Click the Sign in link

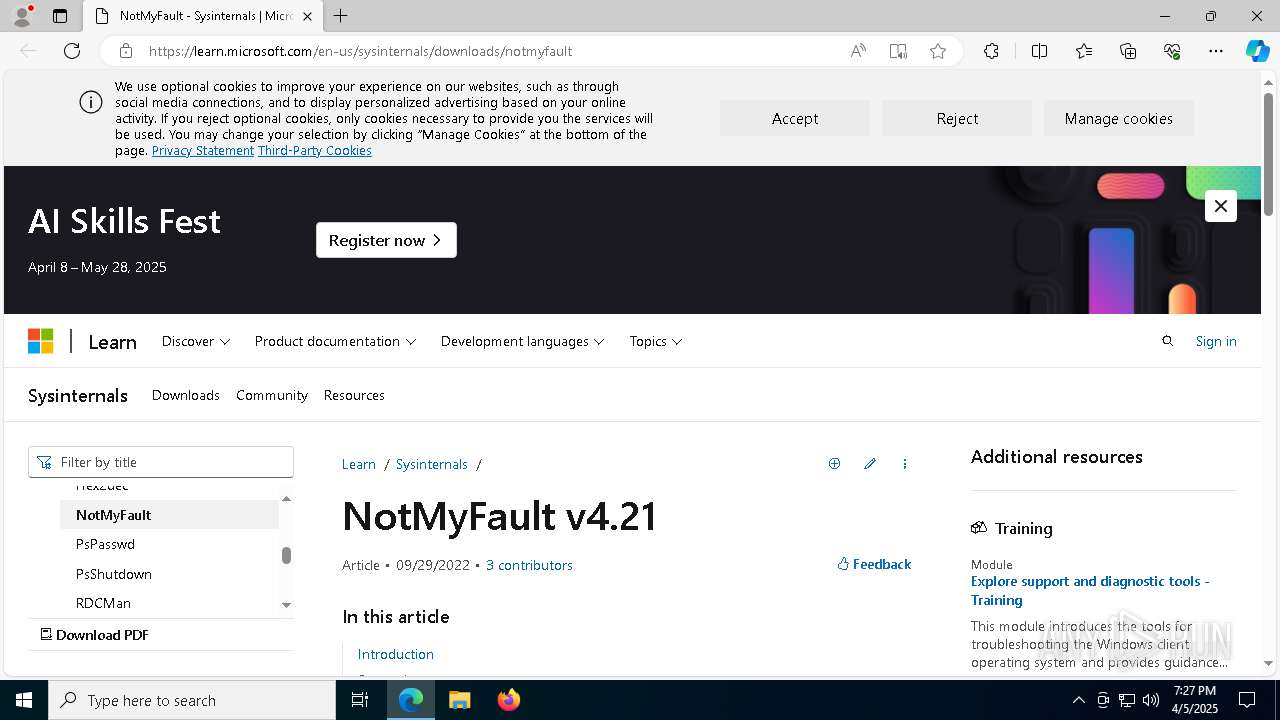point(1216,341)
